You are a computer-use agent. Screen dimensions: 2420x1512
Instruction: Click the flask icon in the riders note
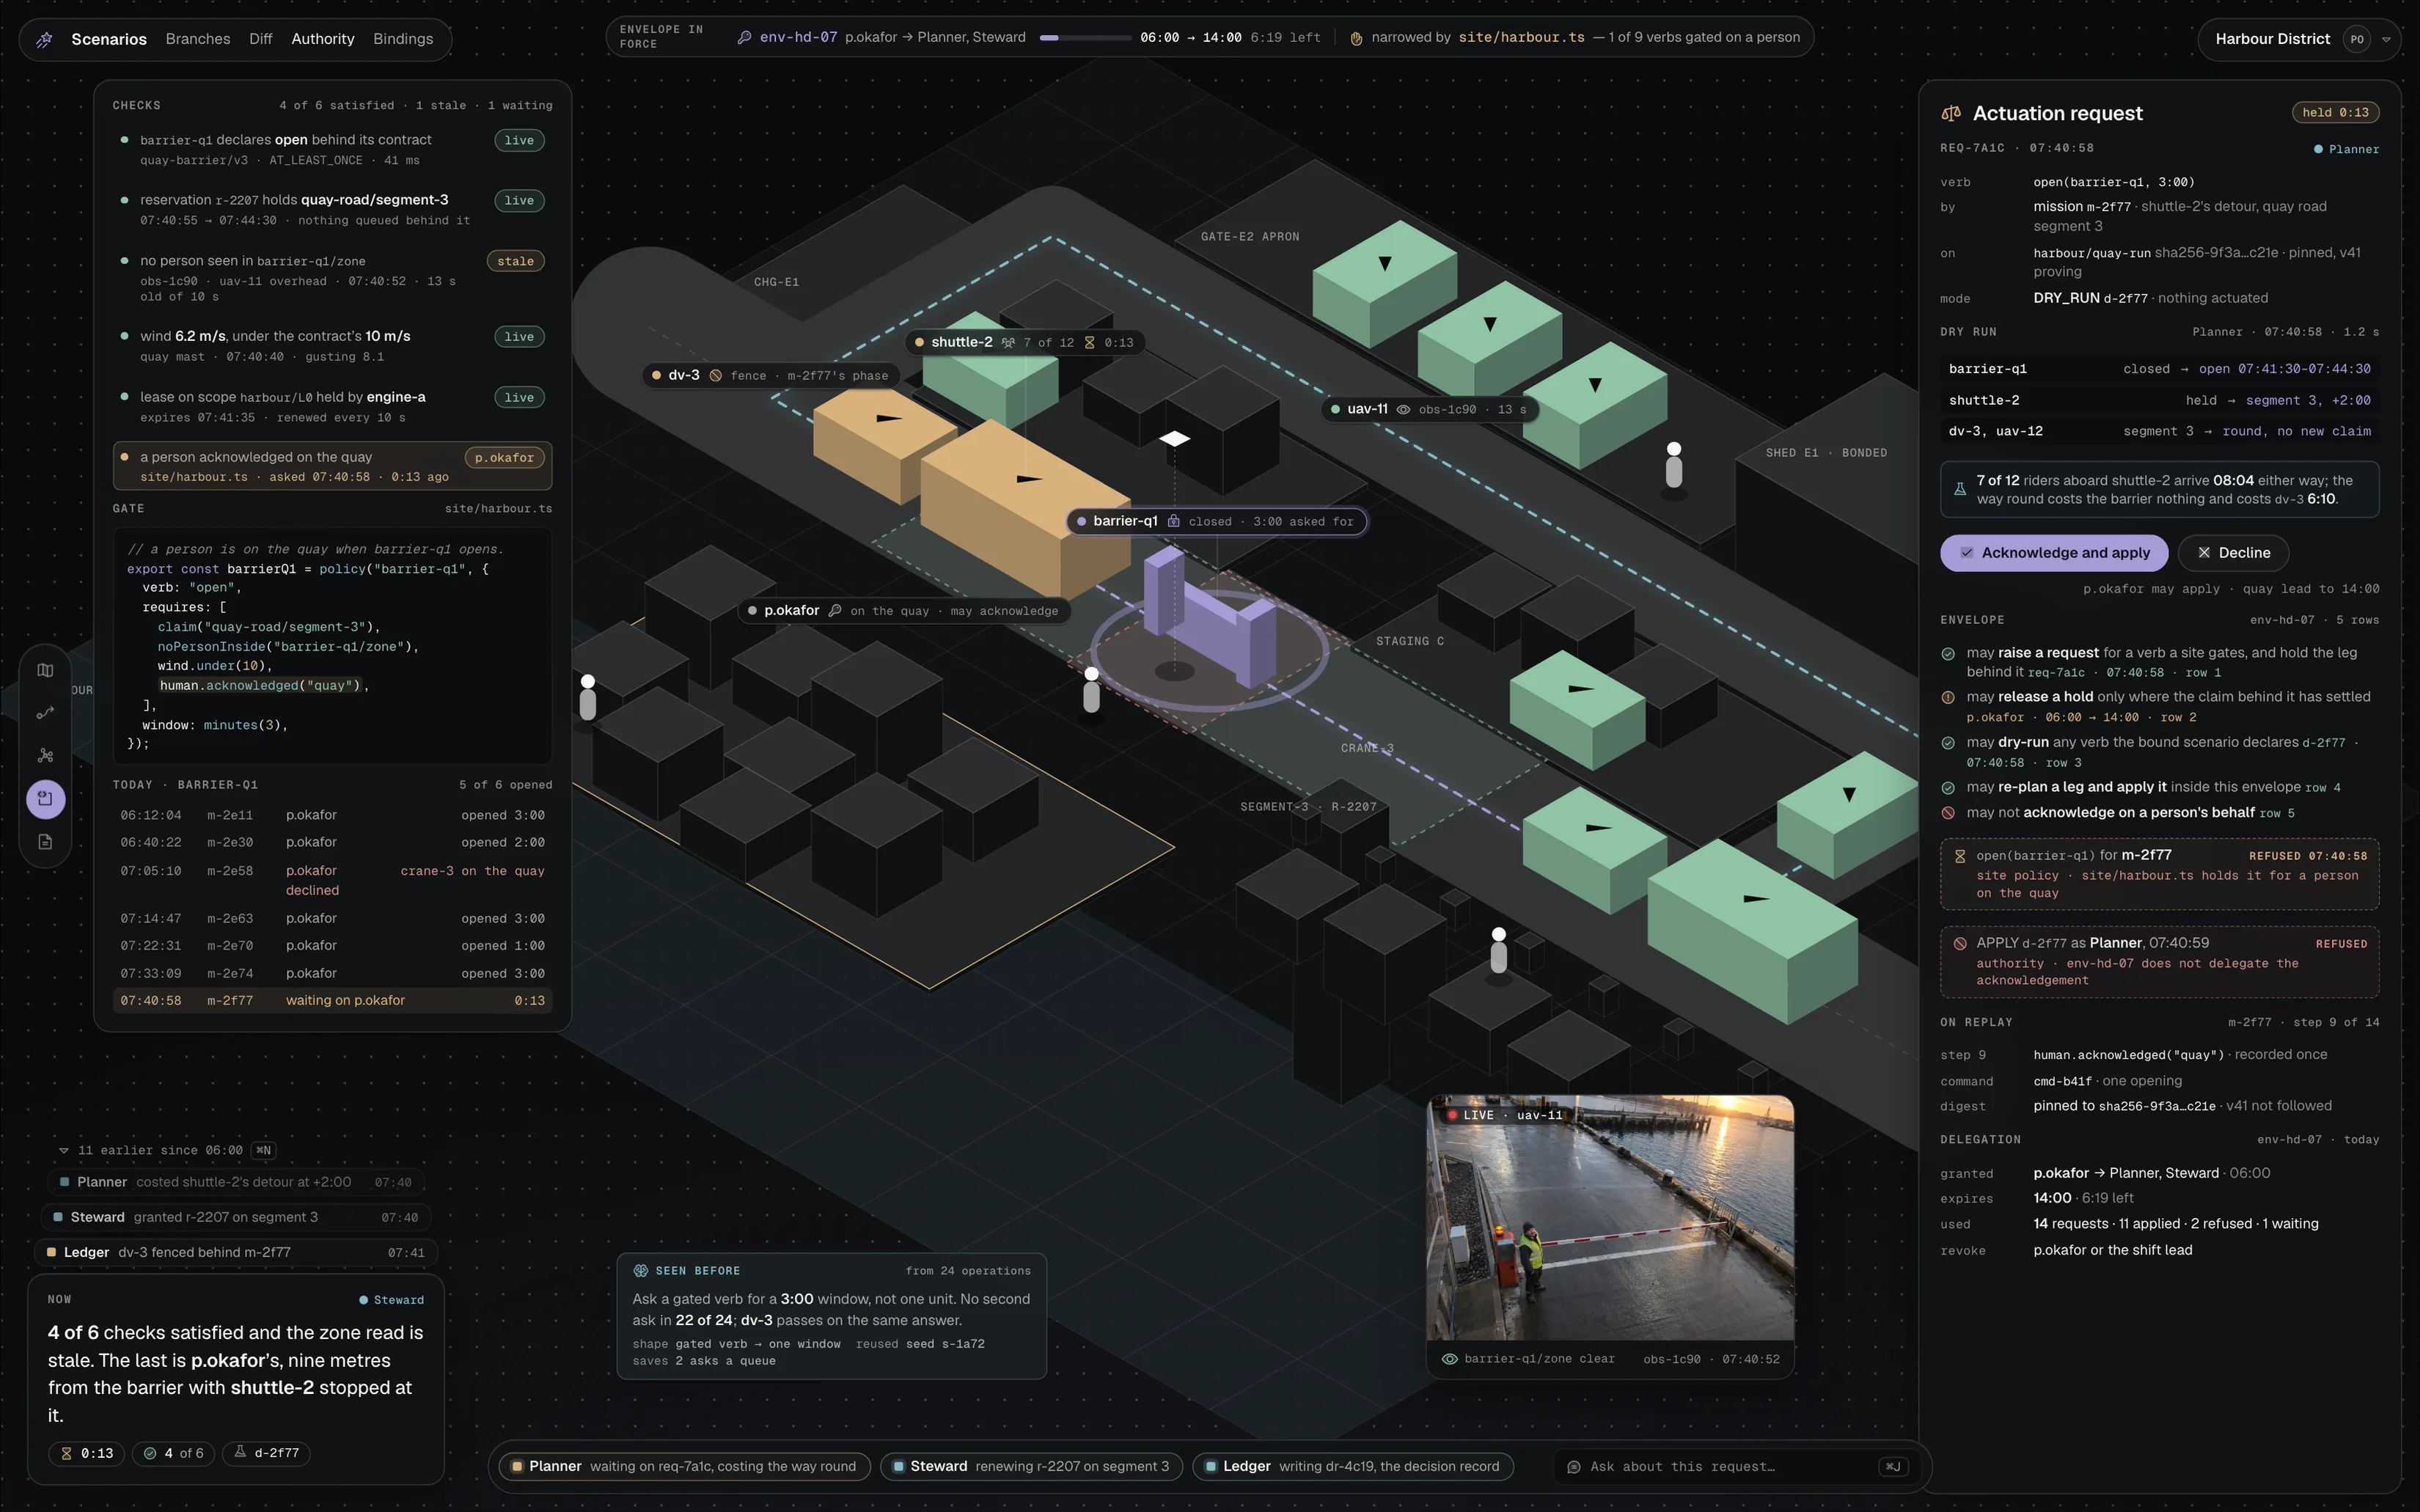1960,490
